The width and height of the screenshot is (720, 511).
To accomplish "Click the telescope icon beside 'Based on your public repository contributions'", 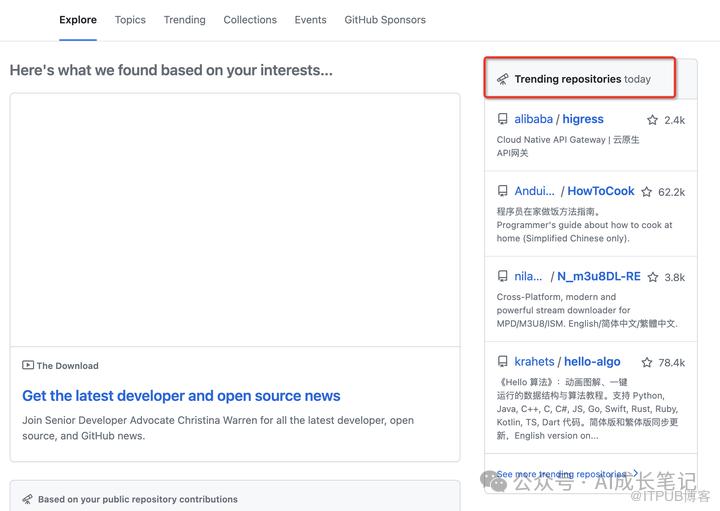I will coord(28,499).
